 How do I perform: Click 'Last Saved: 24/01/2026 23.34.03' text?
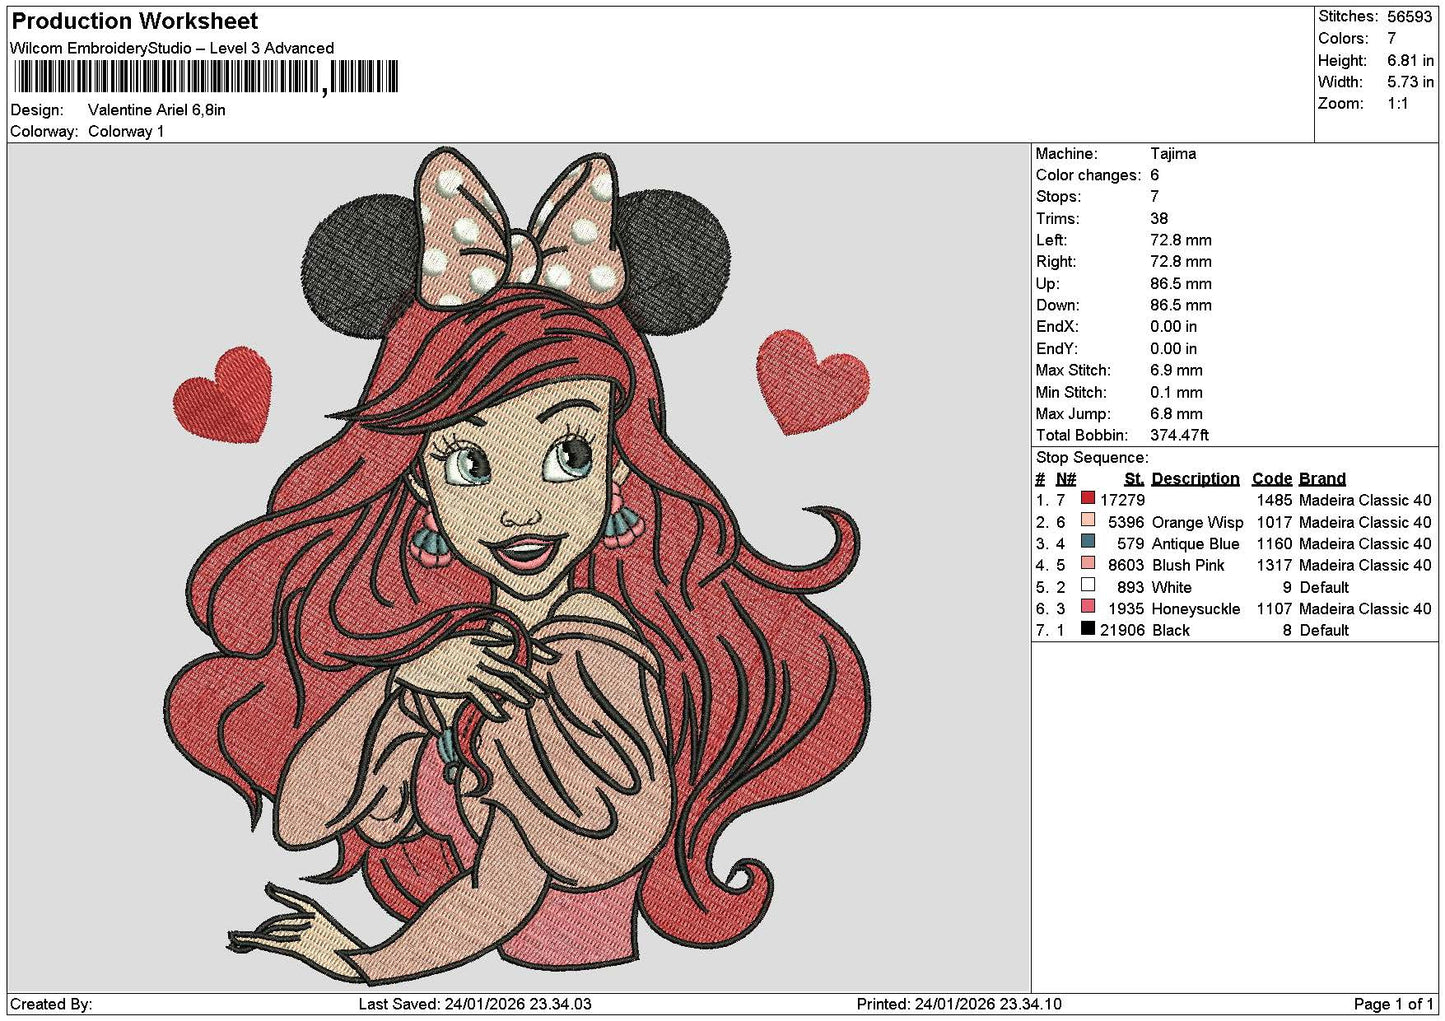coord(475,1004)
